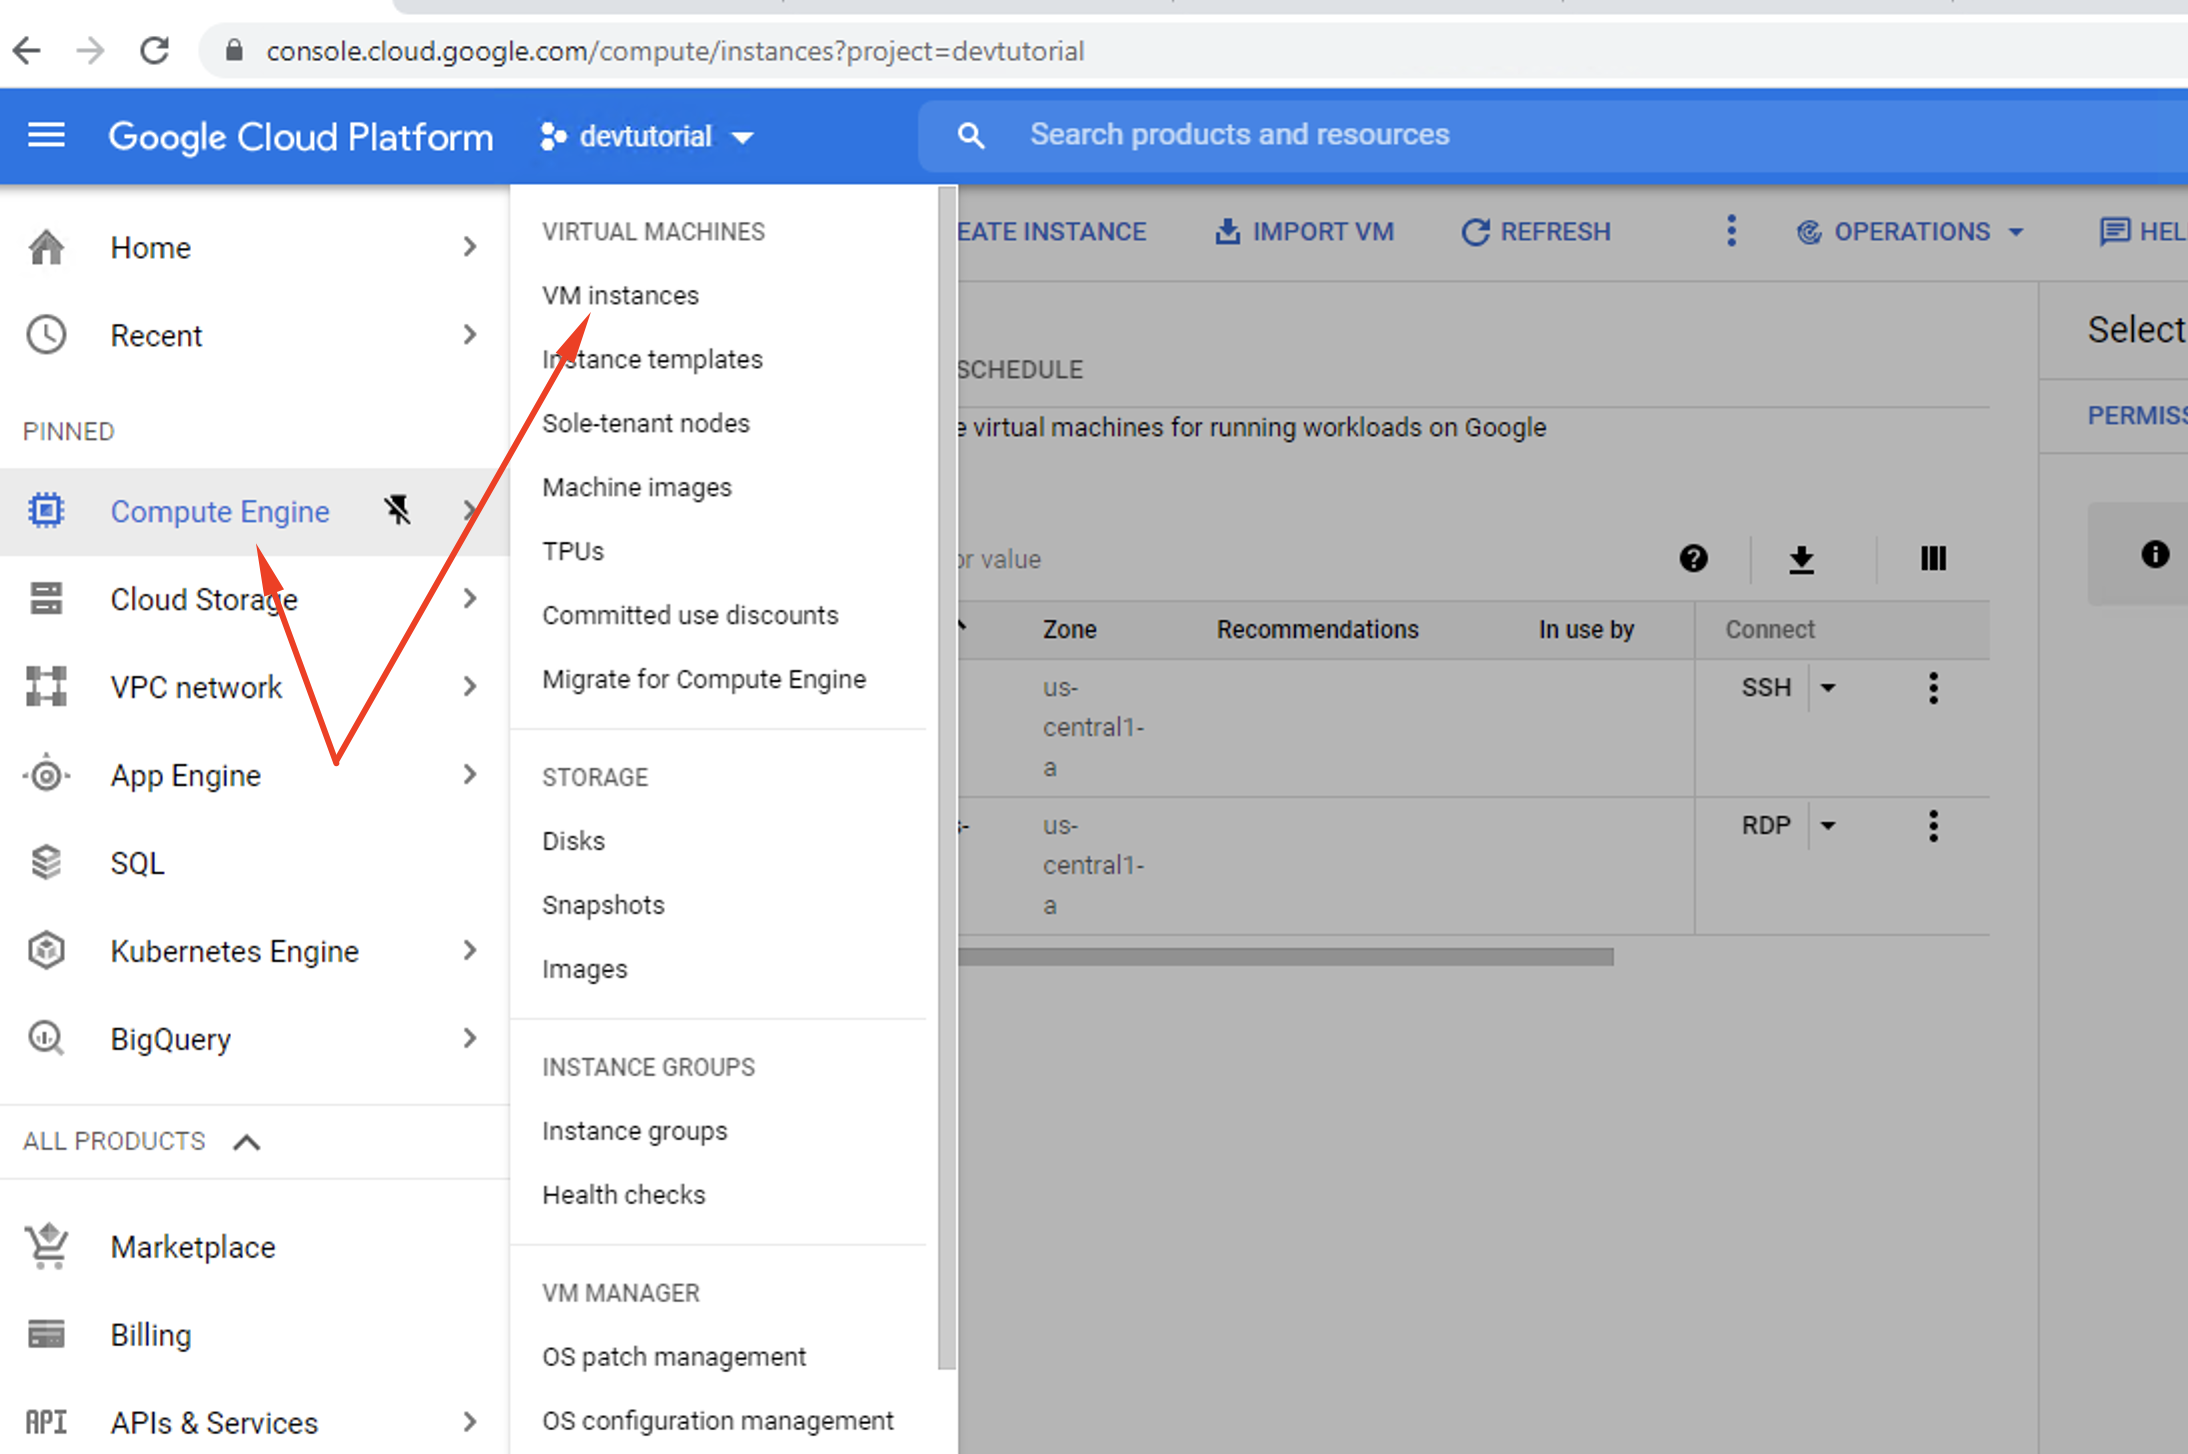Collapse the ALL PRODUCTS section

point(246,1142)
